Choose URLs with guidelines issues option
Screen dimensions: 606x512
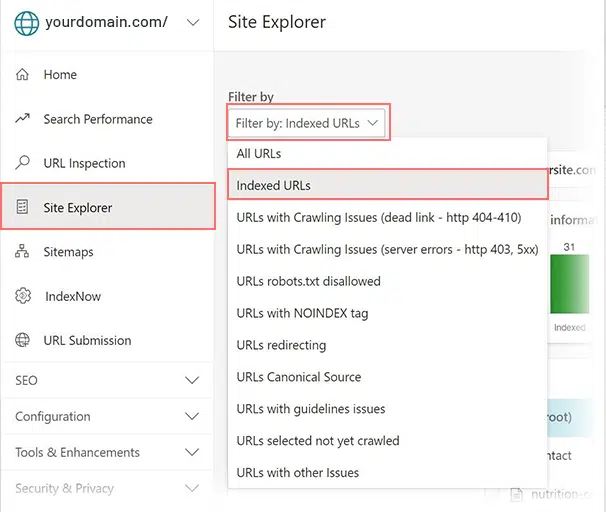coord(388,409)
